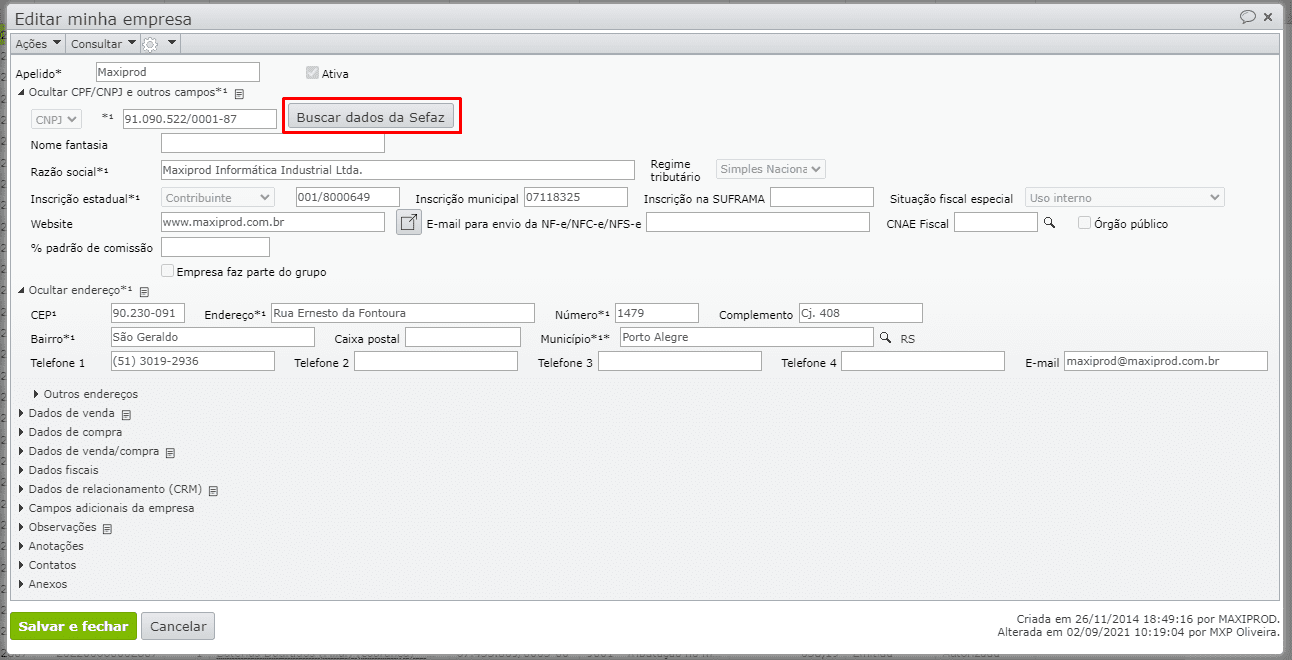
Task: Open the Consultar menu
Action: (x=103, y=44)
